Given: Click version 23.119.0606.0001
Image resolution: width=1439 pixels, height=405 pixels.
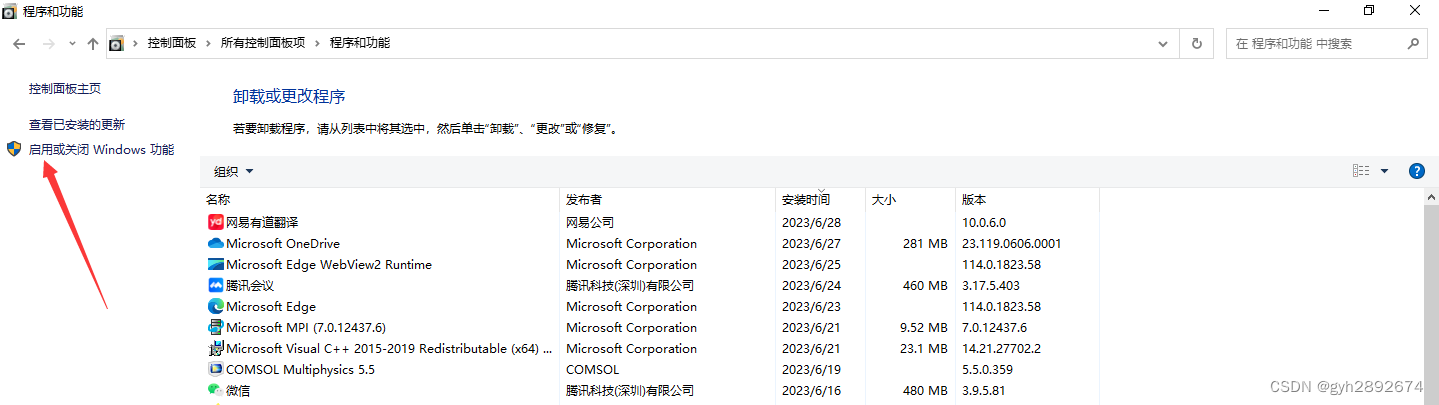Looking at the screenshot, I should (x=1011, y=243).
